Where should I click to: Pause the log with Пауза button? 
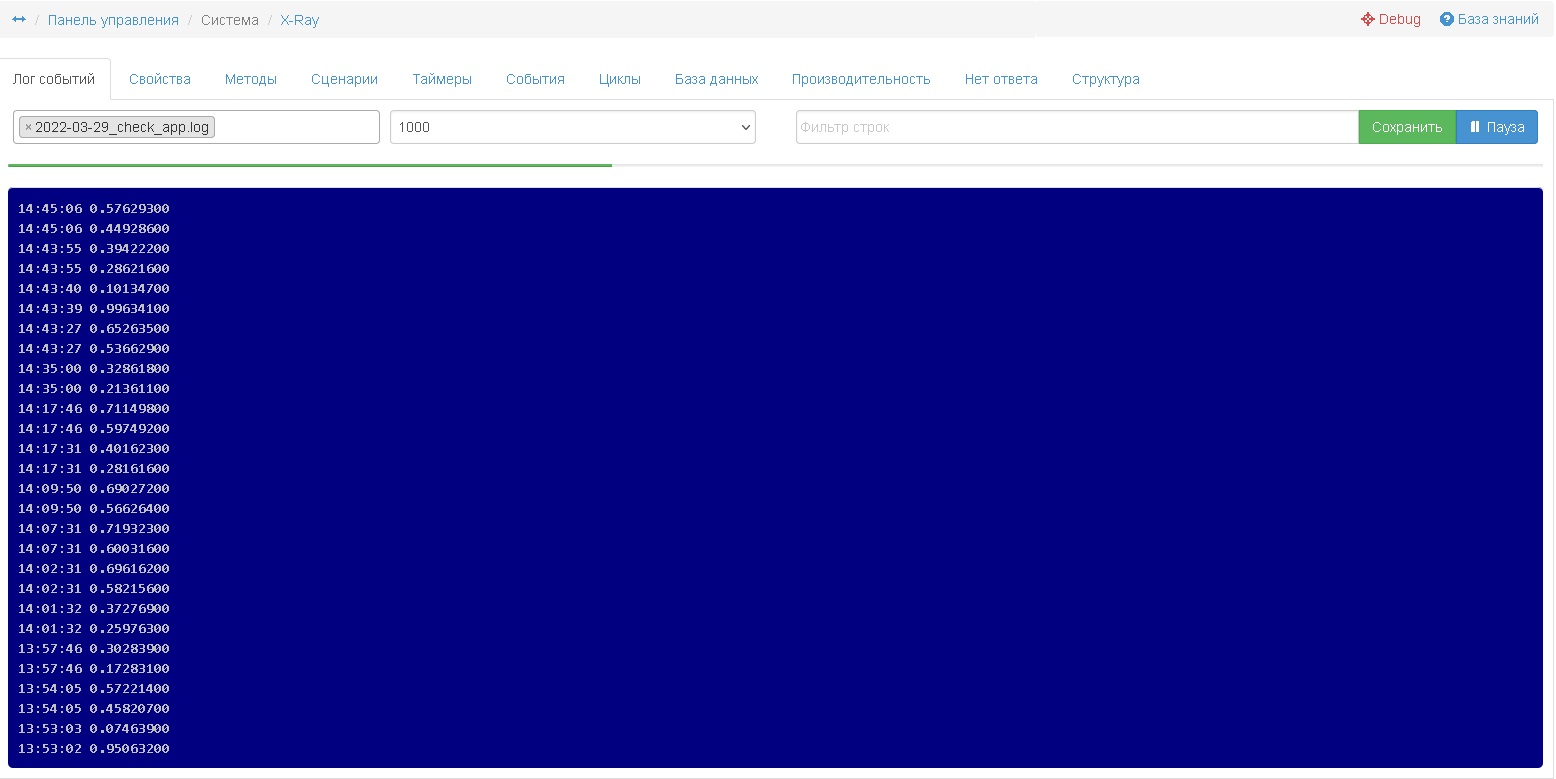[x=1497, y=127]
